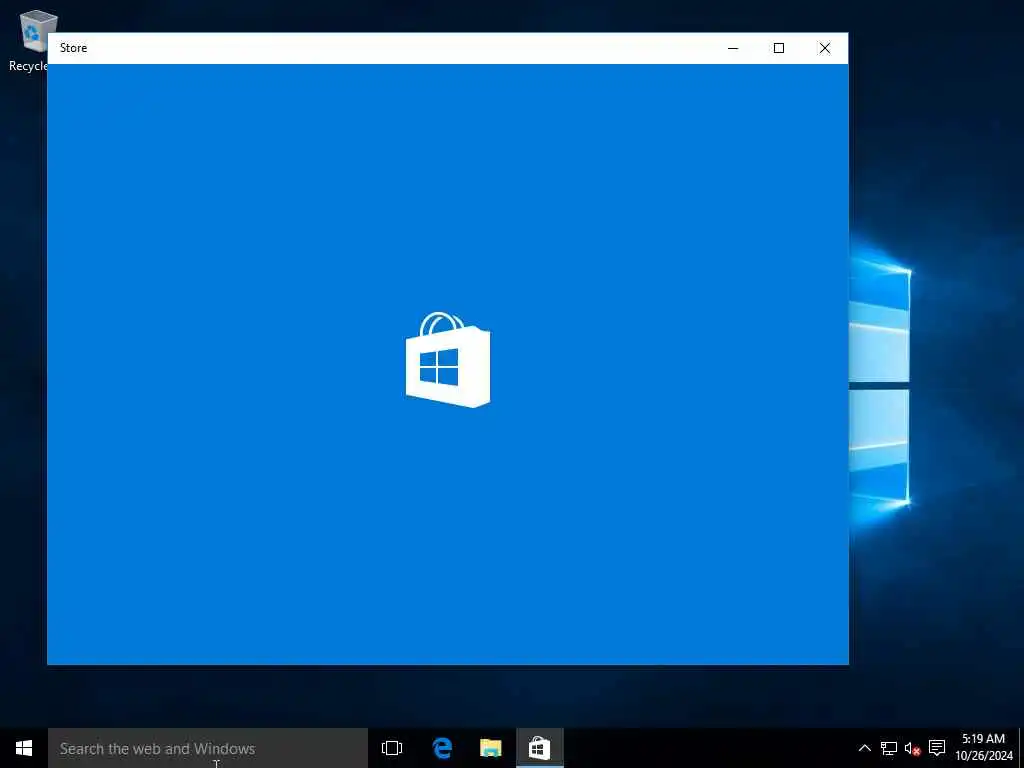Click the Search the web and Windows box

tap(208, 748)
